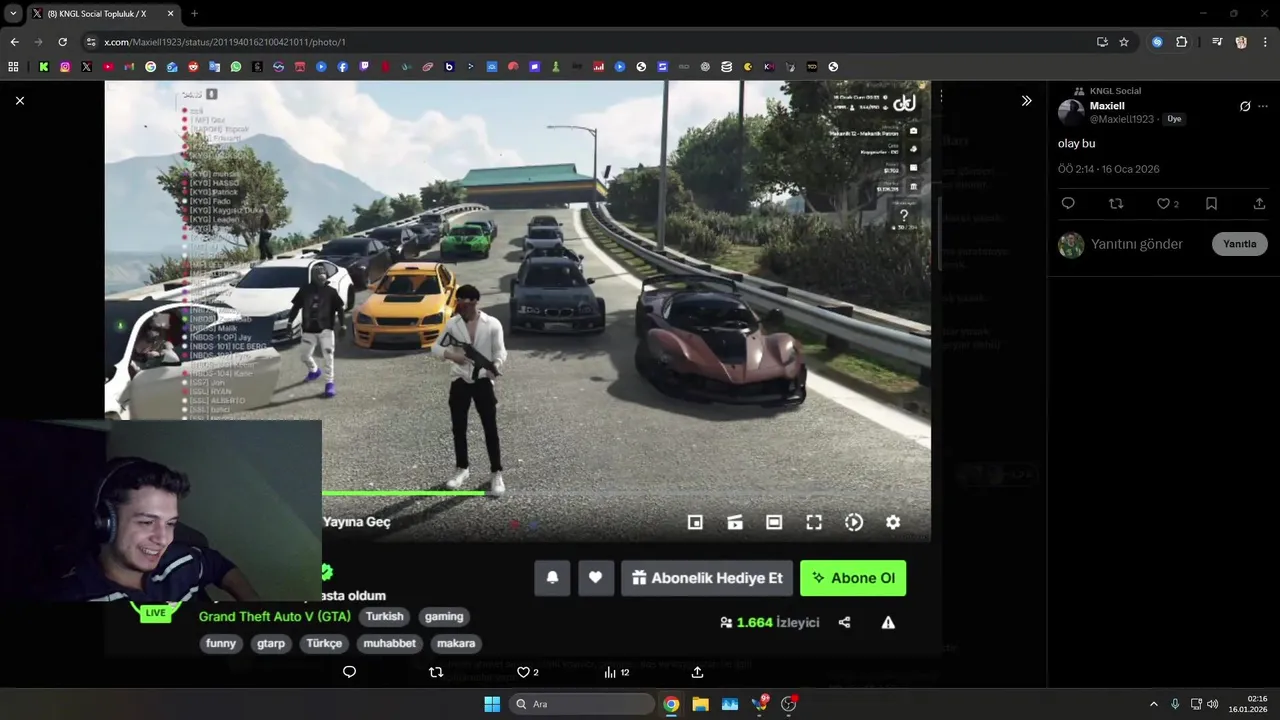
Task: Collapse the post sidebar with double chevron
Action: tap(1026, 101)
